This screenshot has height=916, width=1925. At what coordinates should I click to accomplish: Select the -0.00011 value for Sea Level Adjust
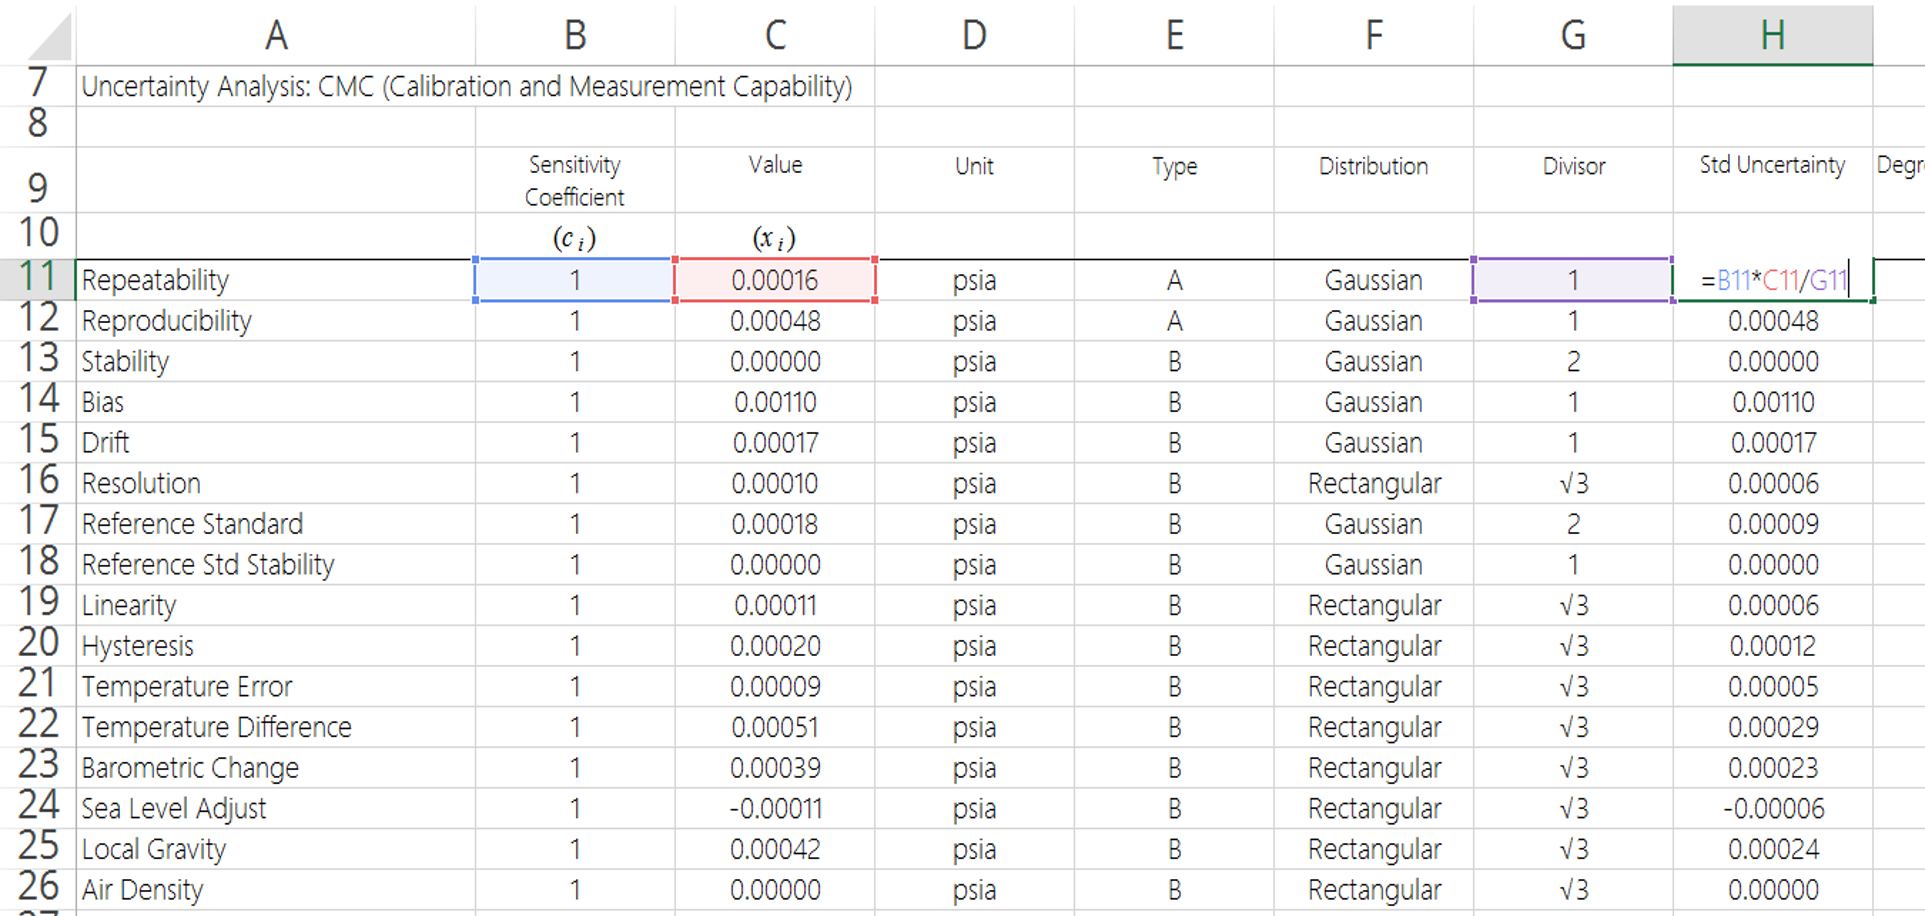point(775,808)
